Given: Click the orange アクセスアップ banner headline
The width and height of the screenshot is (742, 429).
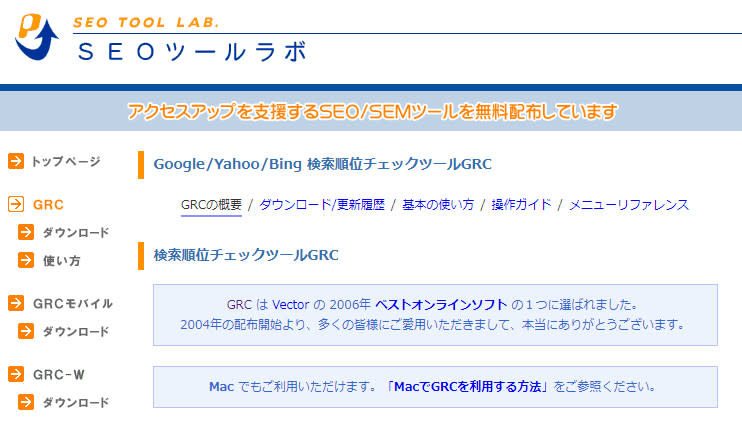Looking at the screenshot, I should (x=372, y=112).
